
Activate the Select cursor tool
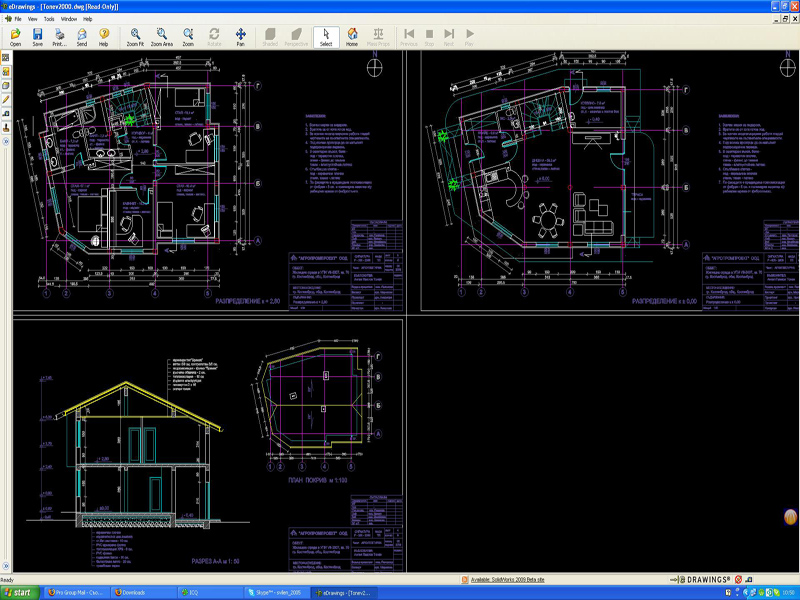point(326,38)
